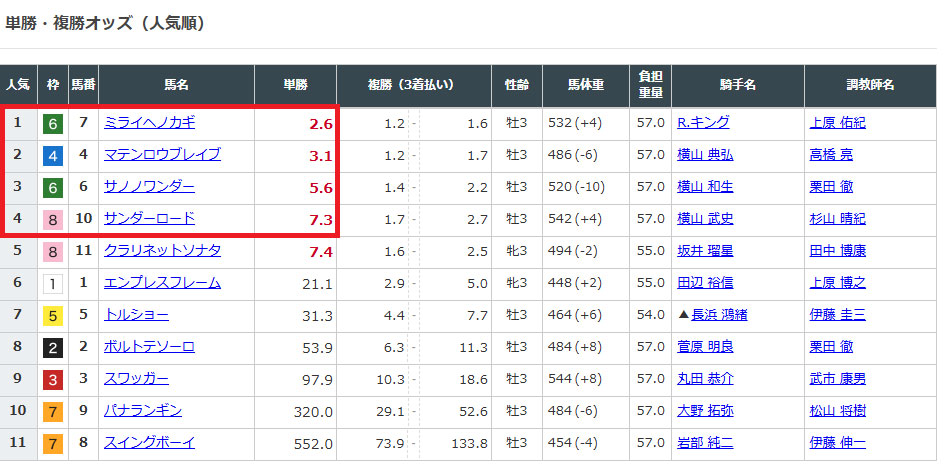This screenshot has width=949, height=464.
Task: Click the orange frame badge beside スイングボーイ
Action: (x=53, y=443)
